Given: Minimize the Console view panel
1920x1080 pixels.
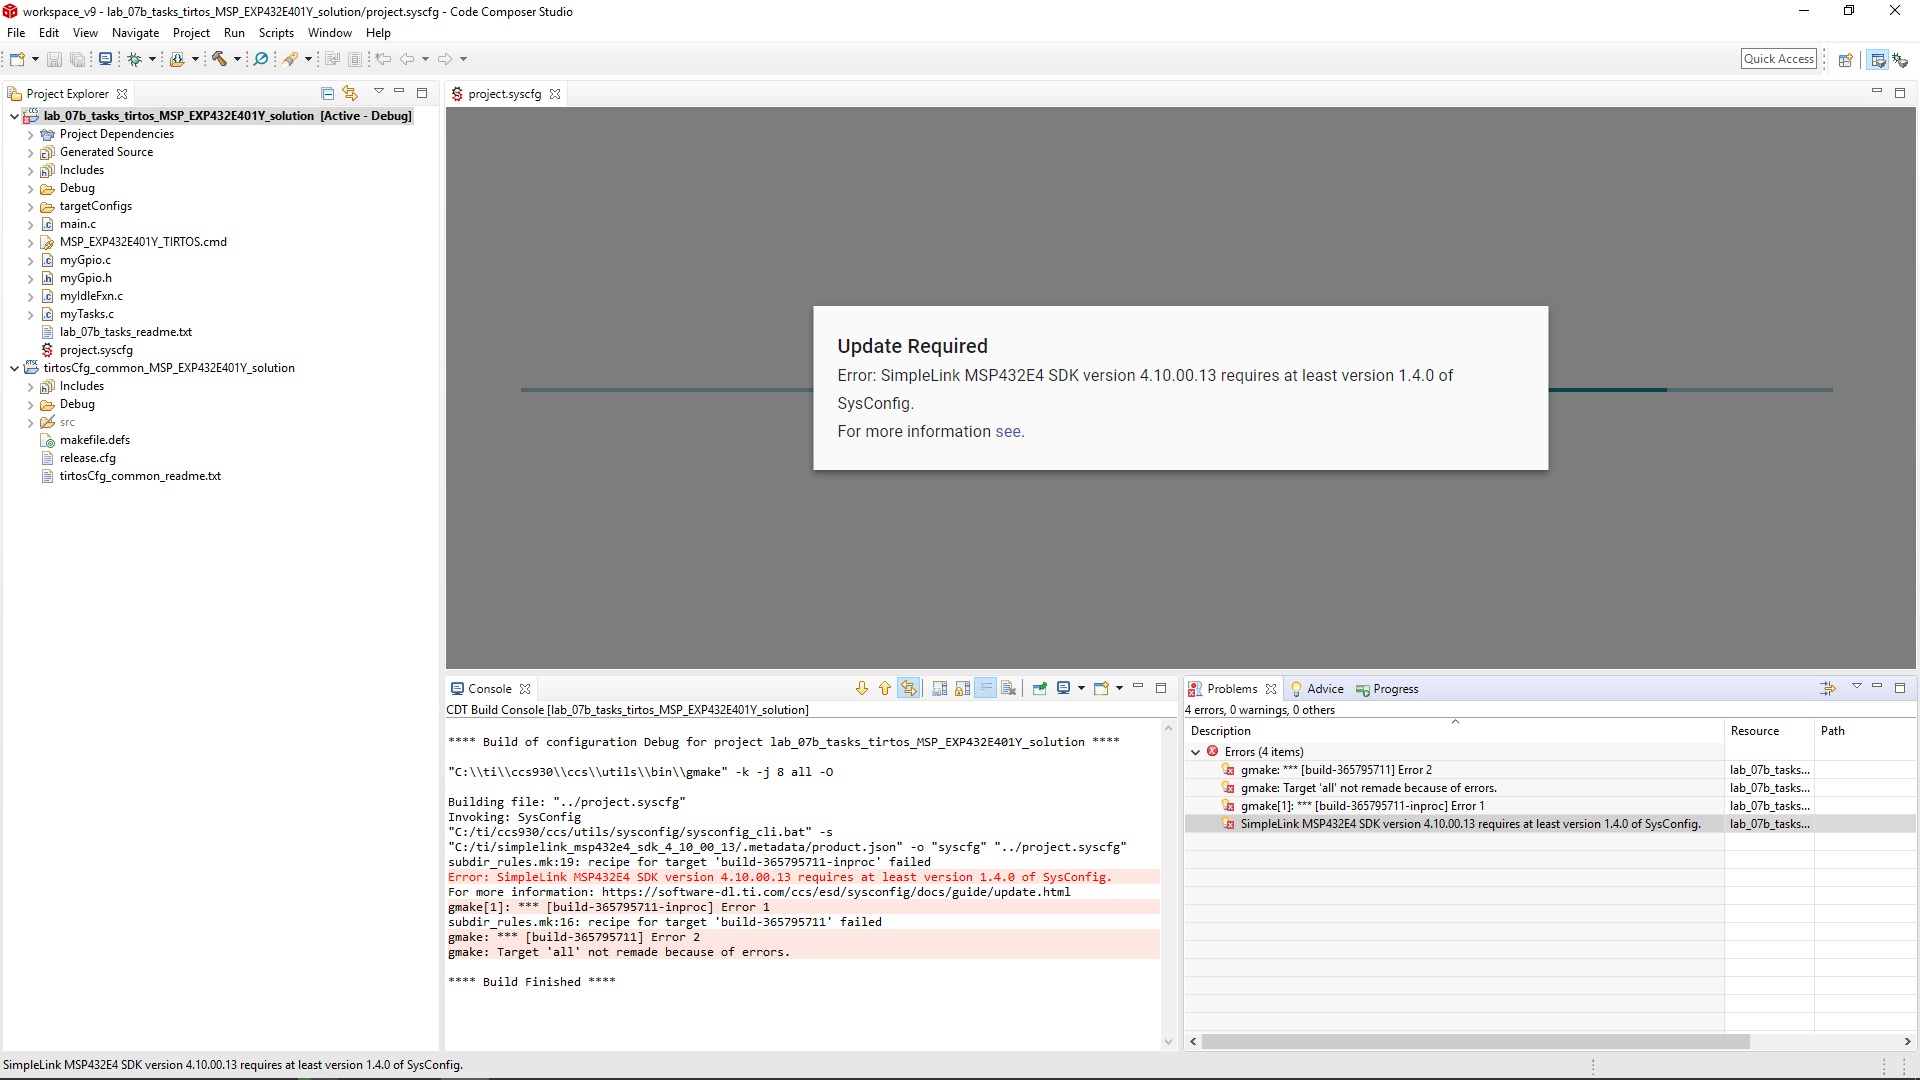Looking at the screenshot, I should coord(1138,686).
